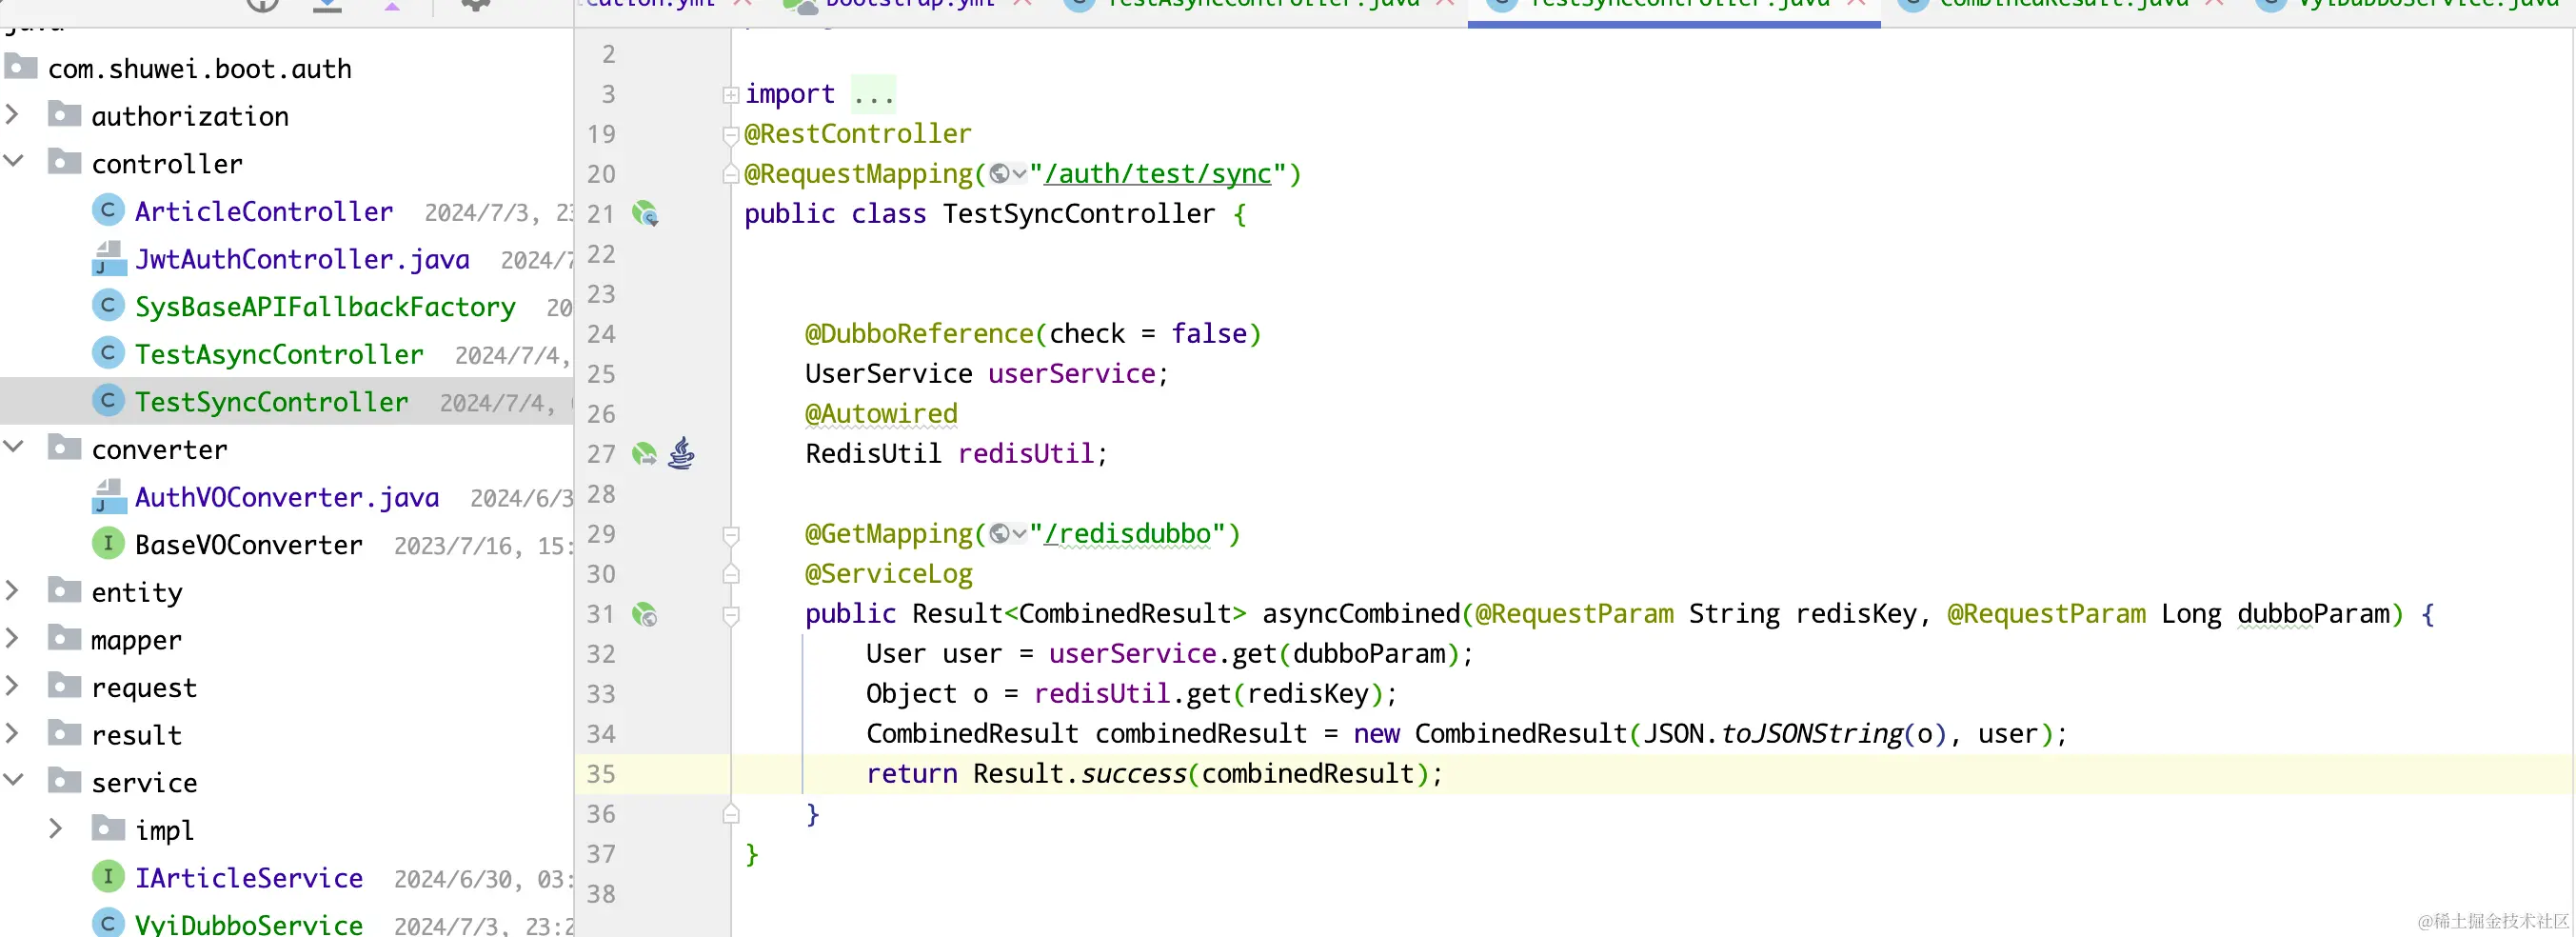Expand the impl subpackage

56,829
